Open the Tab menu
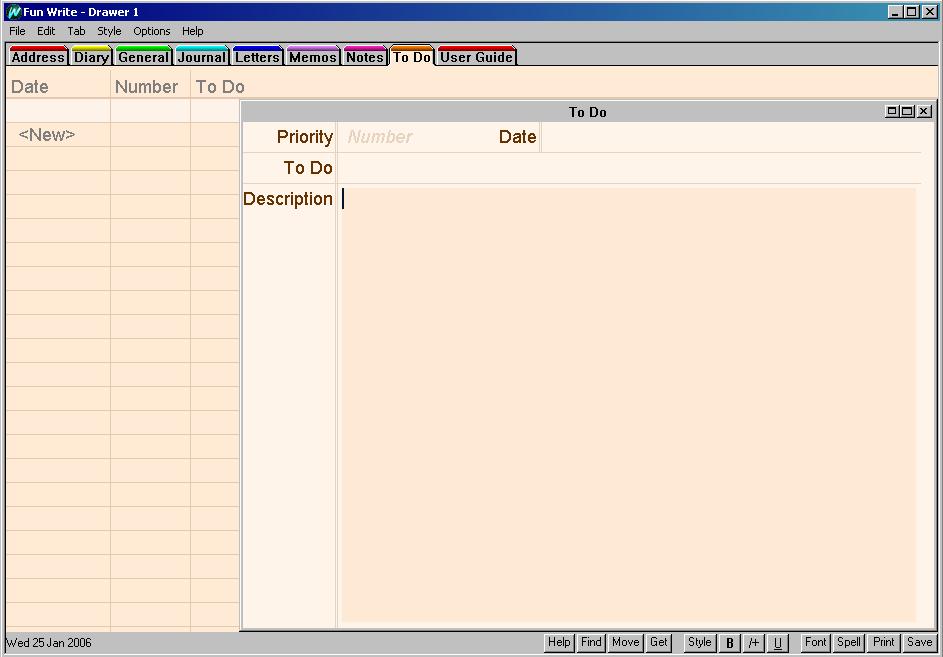Viewport: 943px width, 657px height. (x=76, y=31)
